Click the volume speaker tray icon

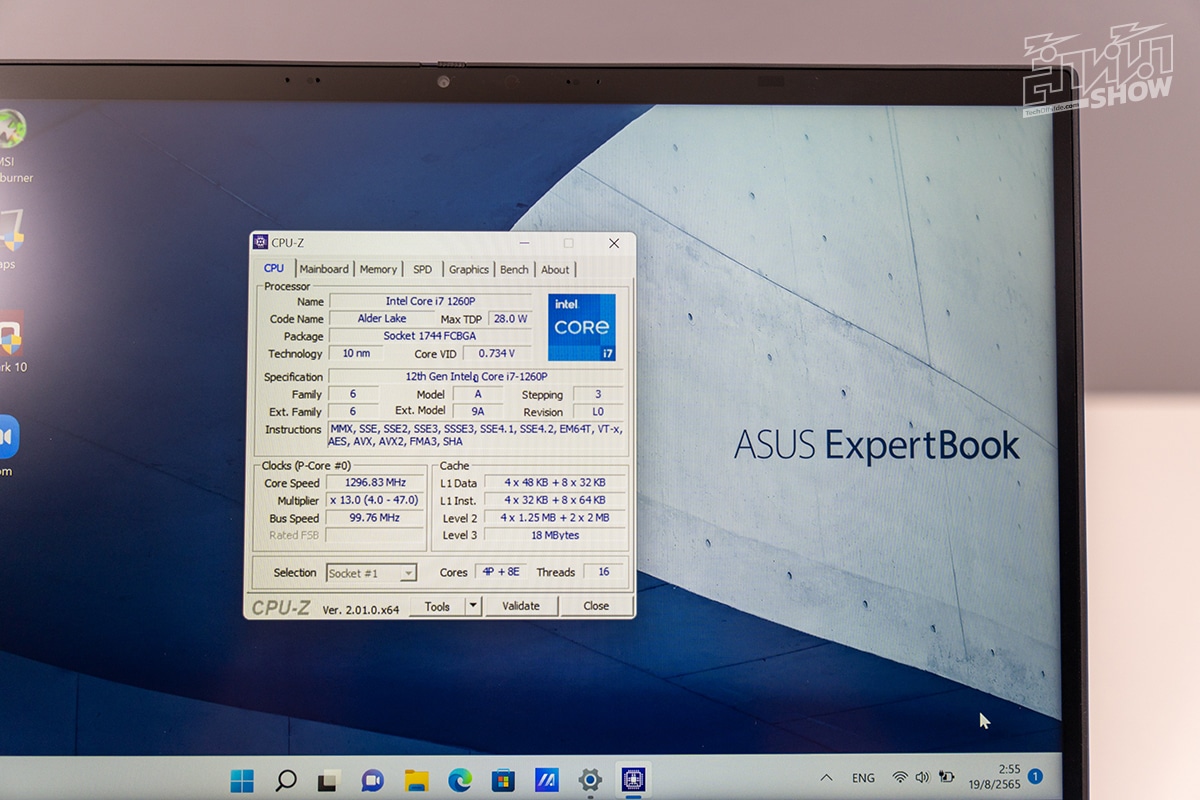click(x=922, y=777)
